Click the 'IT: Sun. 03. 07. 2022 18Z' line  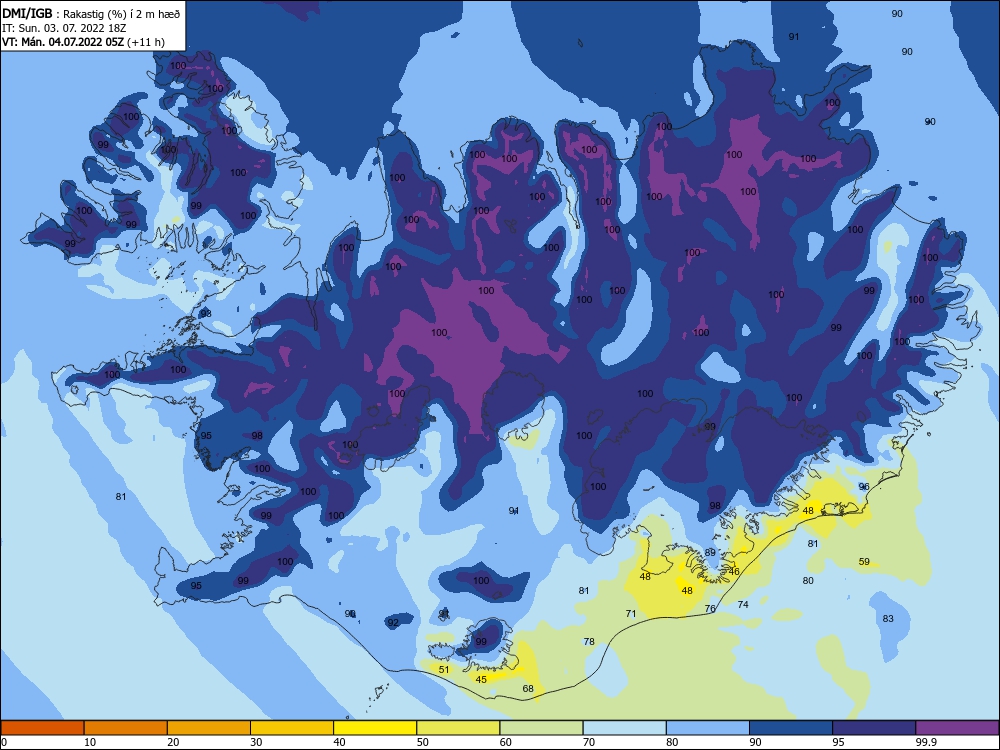[64, 28]
